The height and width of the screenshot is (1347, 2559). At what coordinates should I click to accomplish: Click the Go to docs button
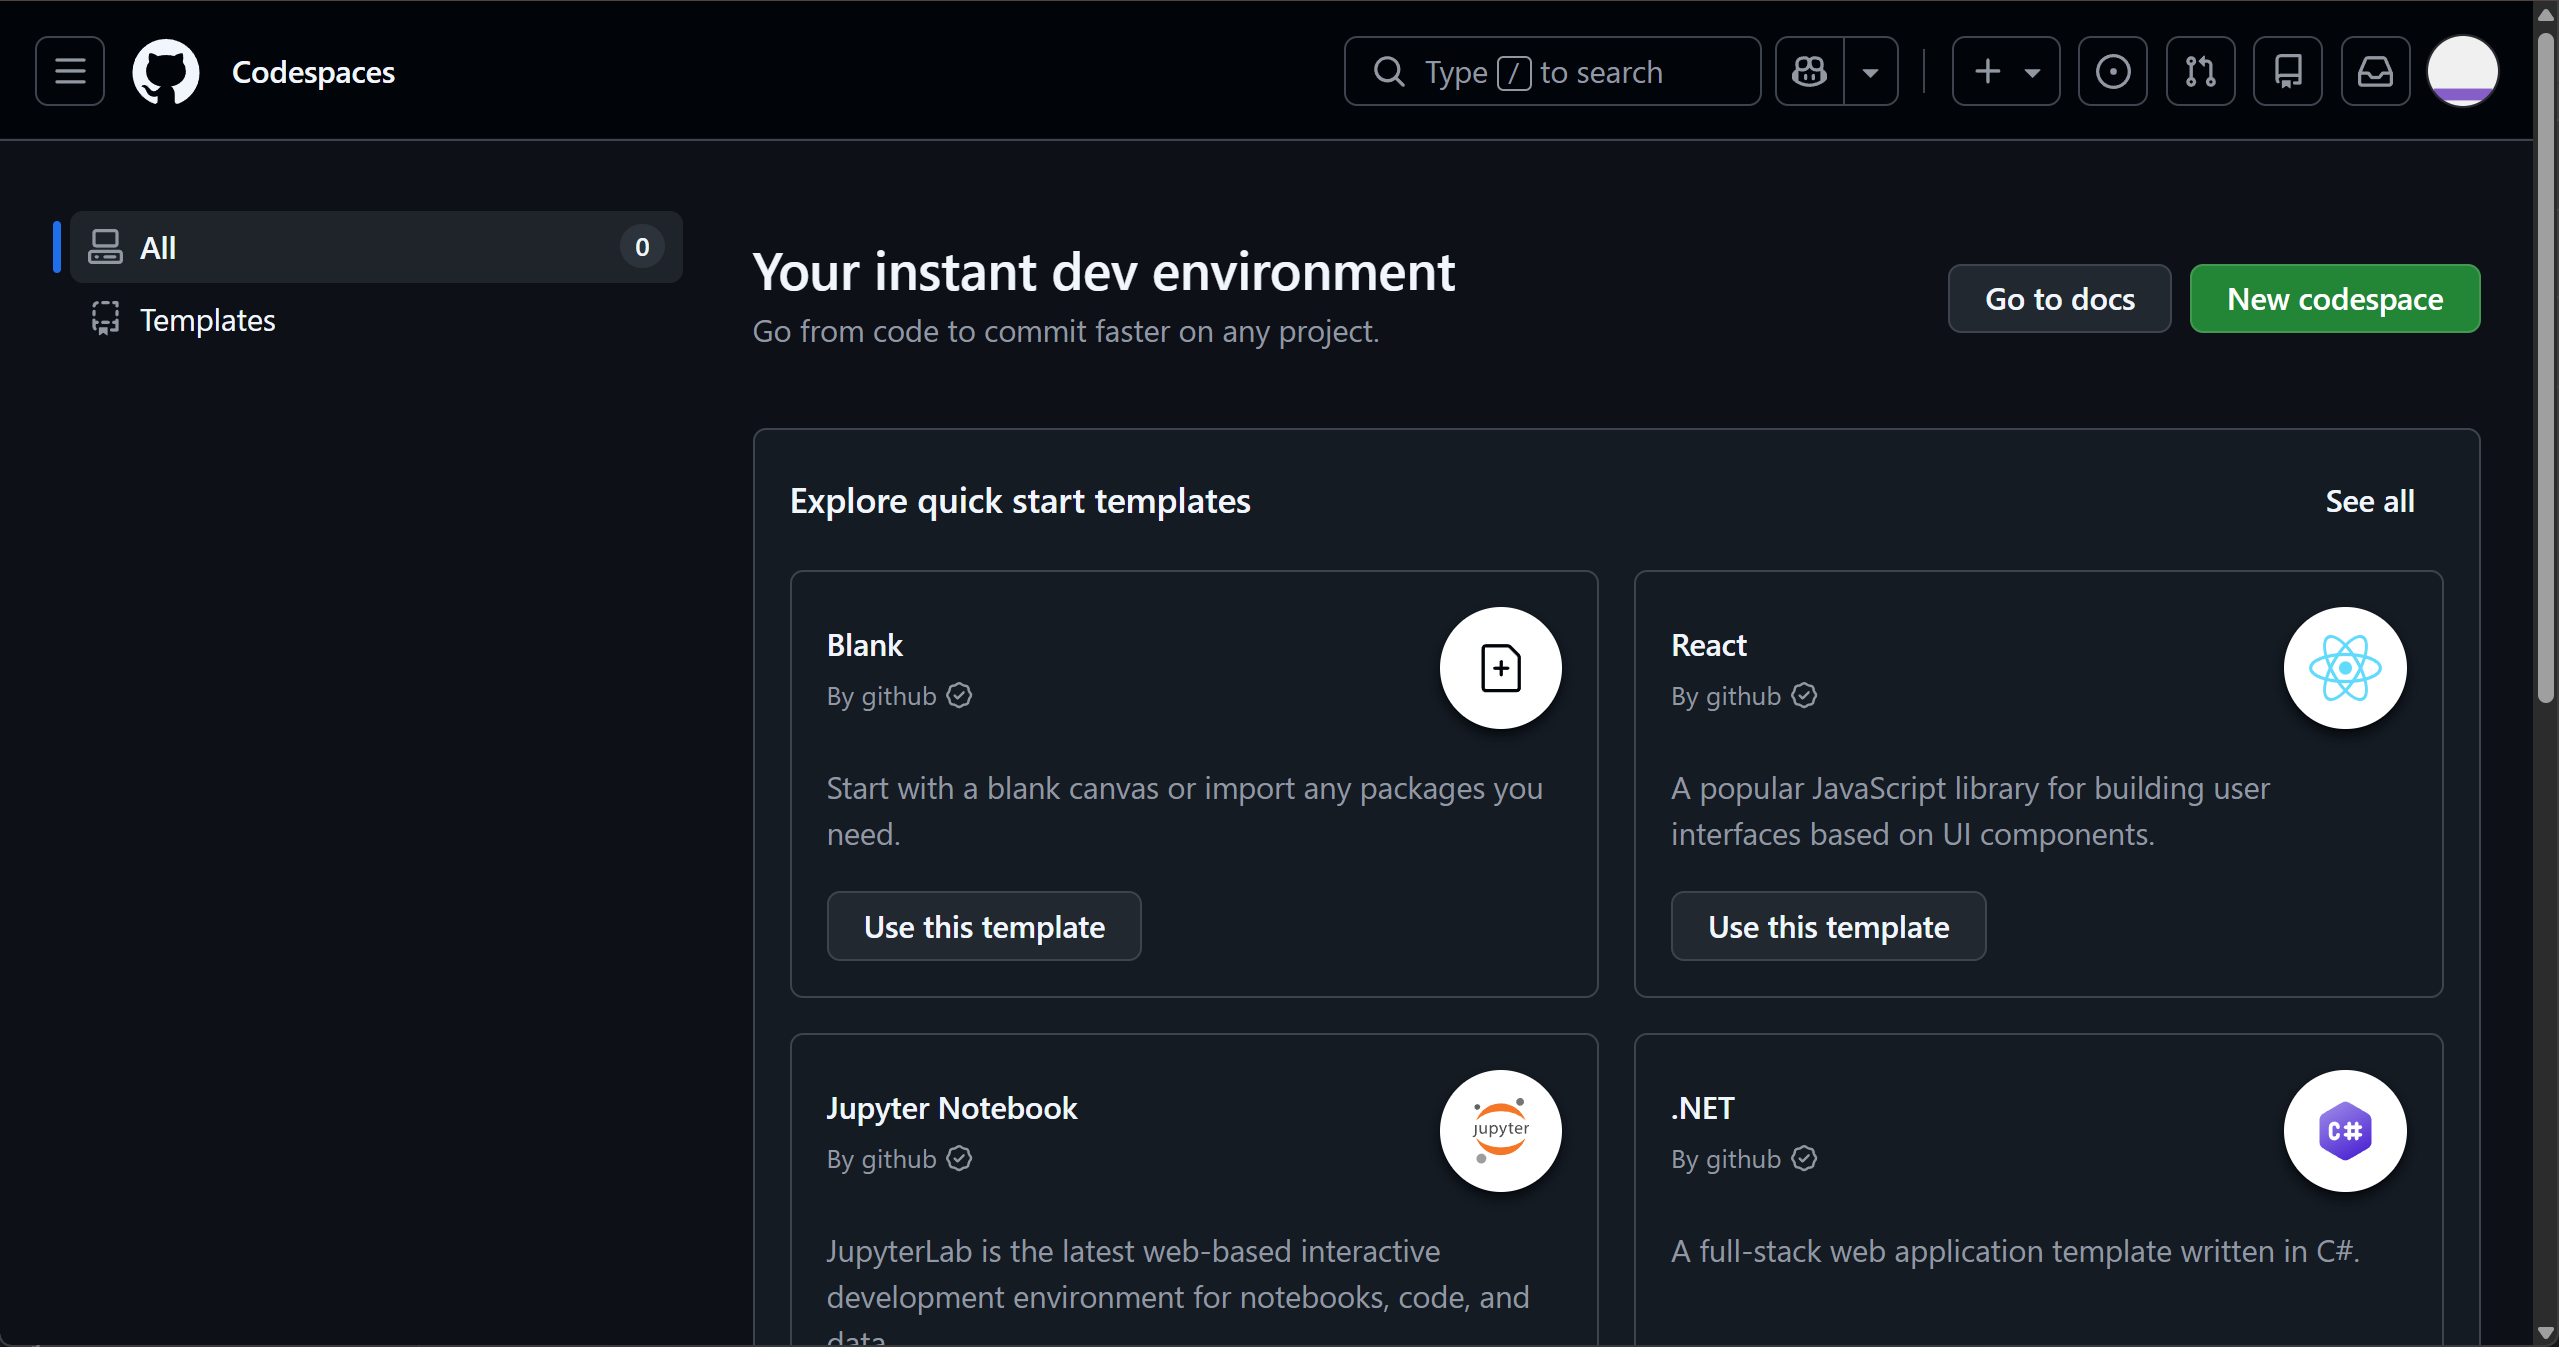pos(2060,299)
